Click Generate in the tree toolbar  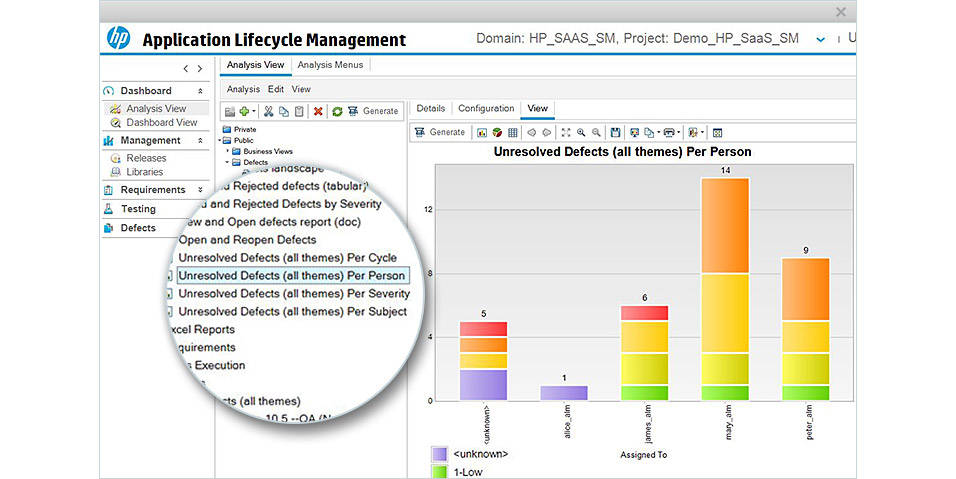point(373,111)
